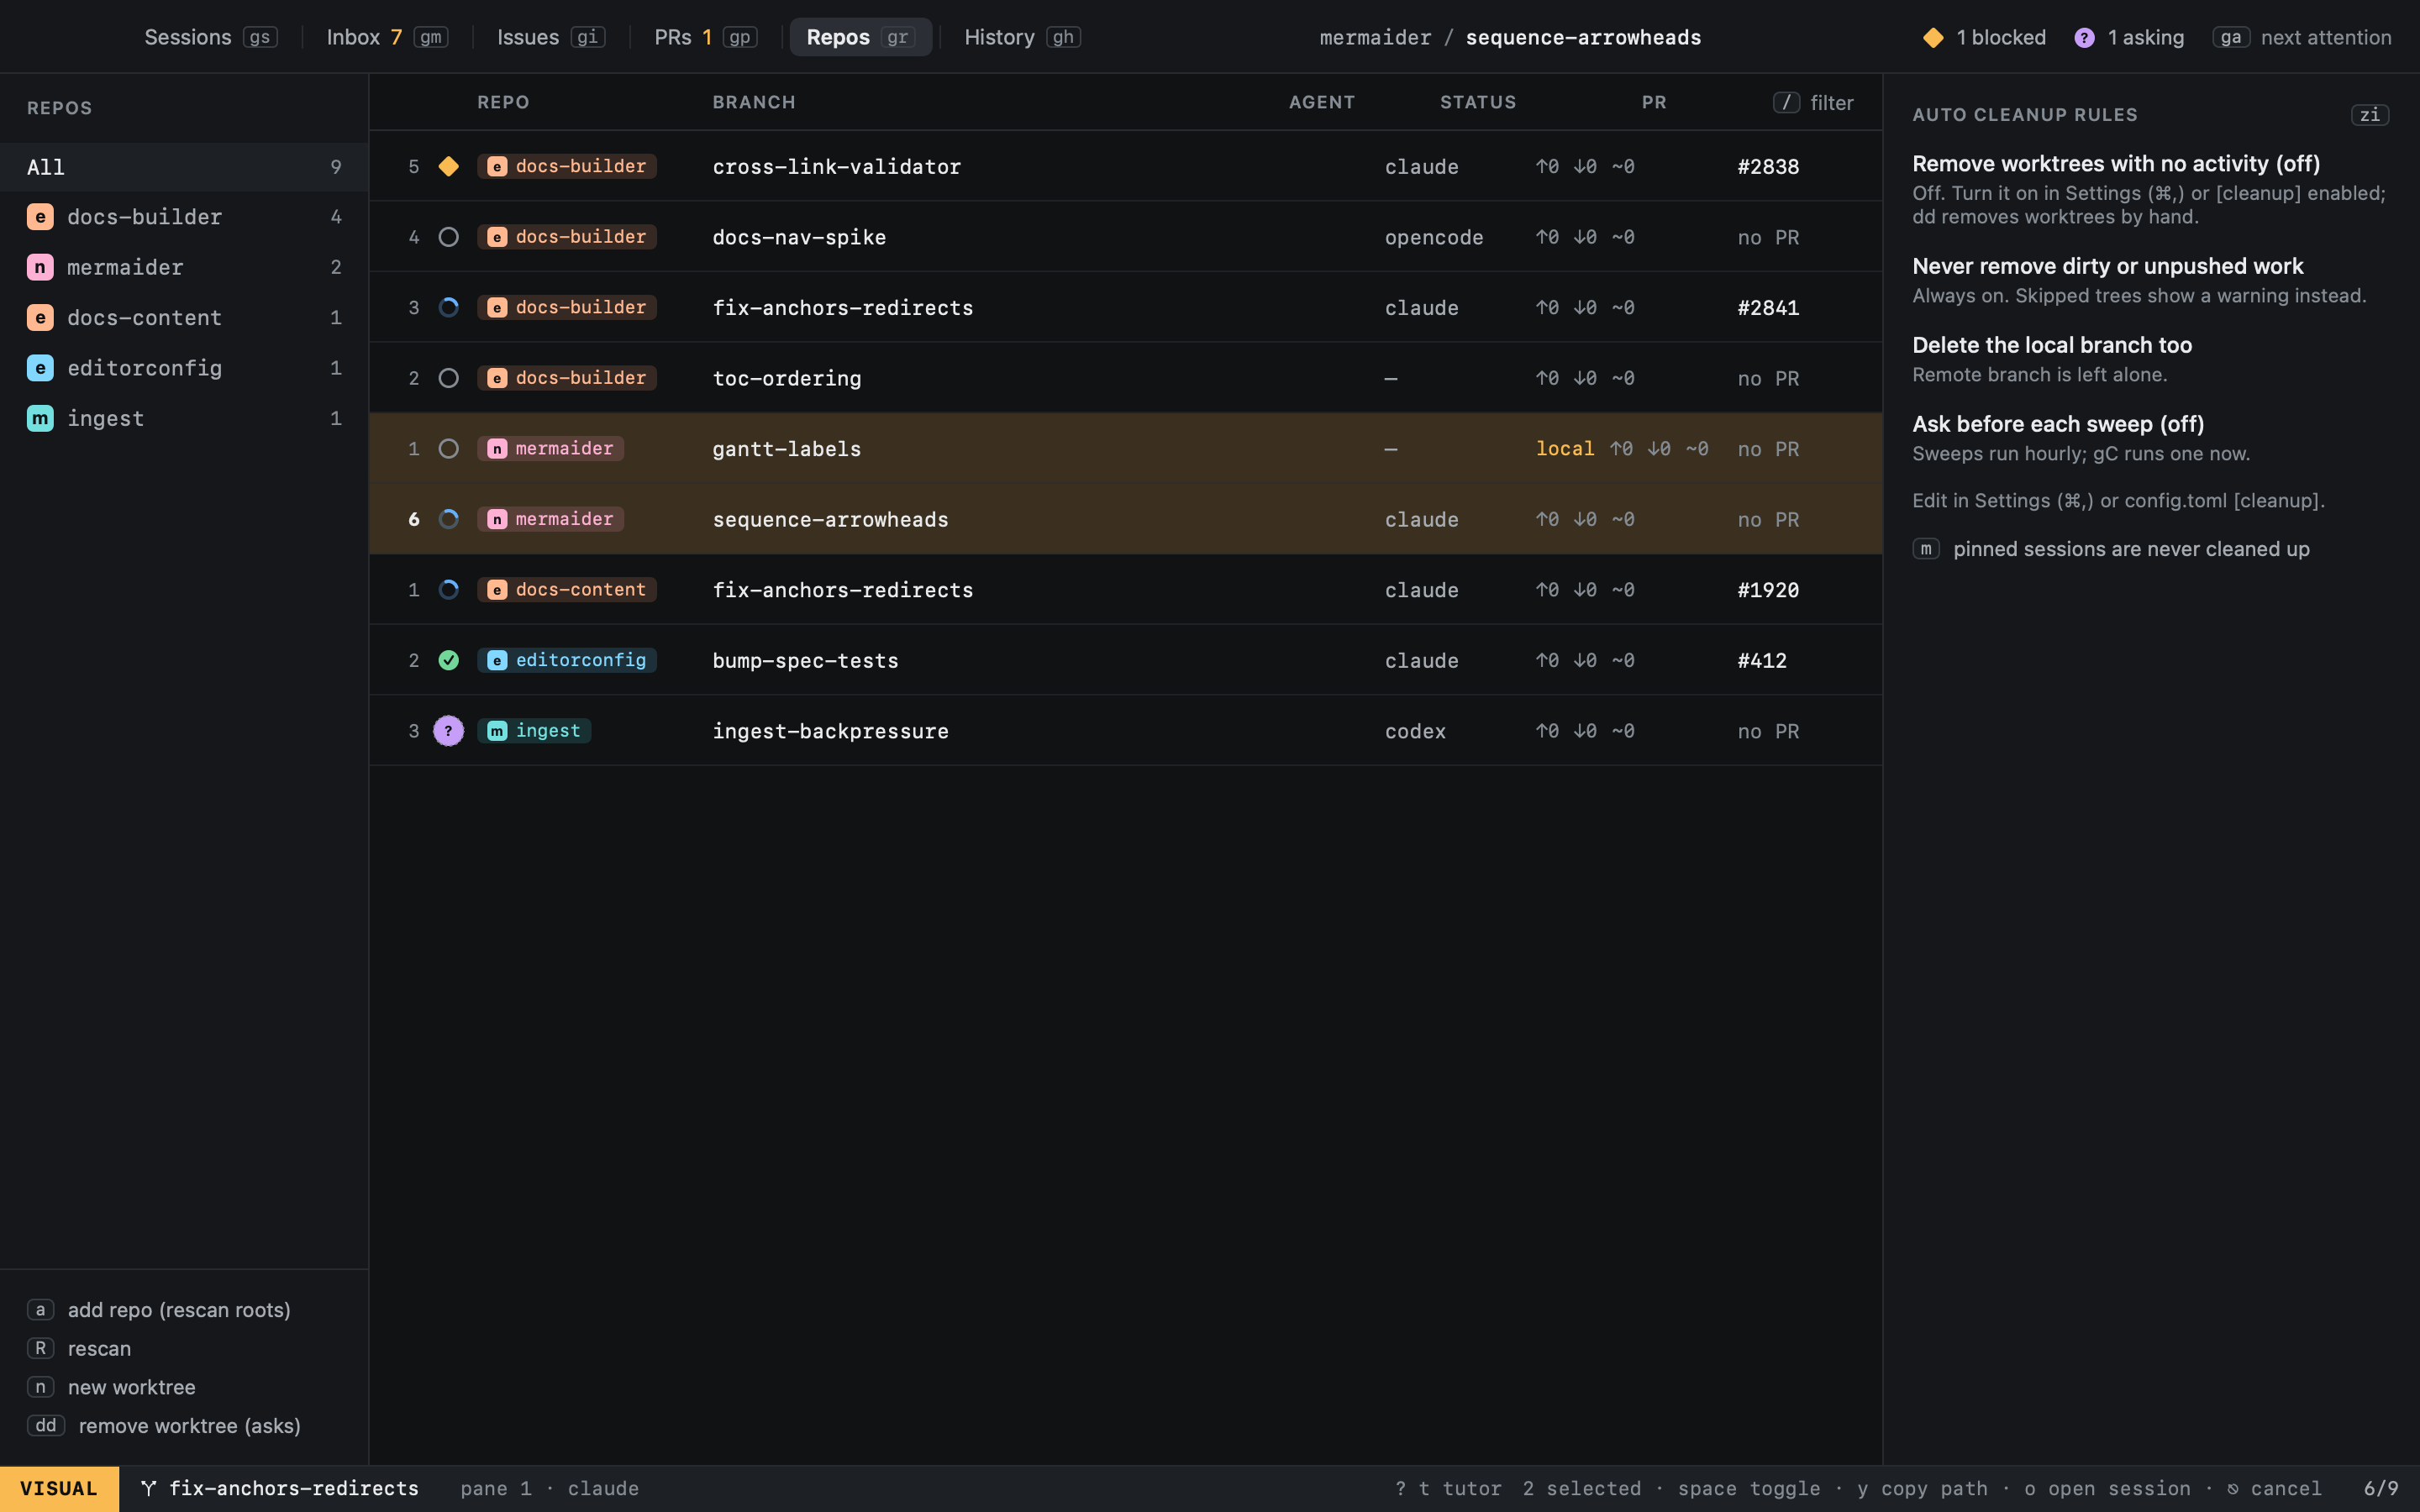Click the docs-builder tag on toc-ordering row

567,378
